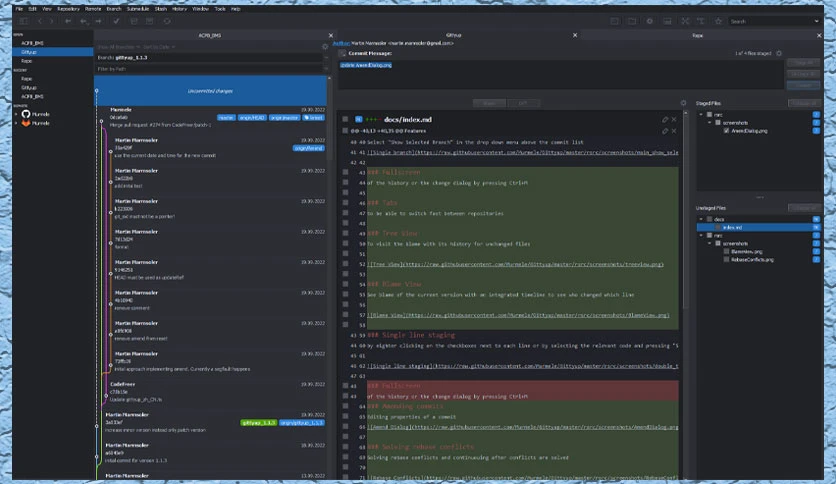The width and height of the screenshot is (836, 484).
Task: Check the index.md checkbox in Unstaged Files
Action: 718,228
